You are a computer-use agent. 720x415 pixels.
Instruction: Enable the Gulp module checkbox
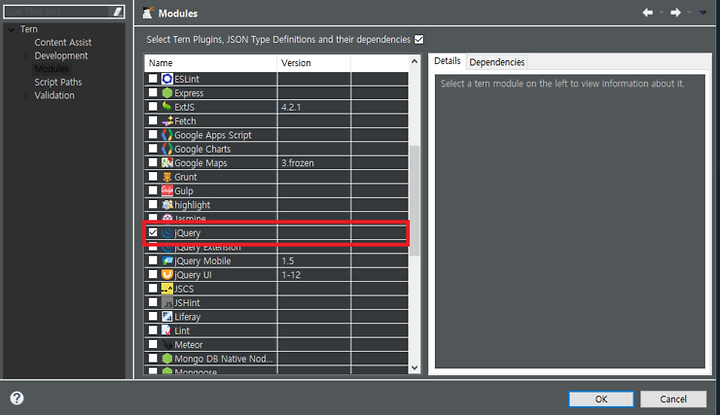153,190
